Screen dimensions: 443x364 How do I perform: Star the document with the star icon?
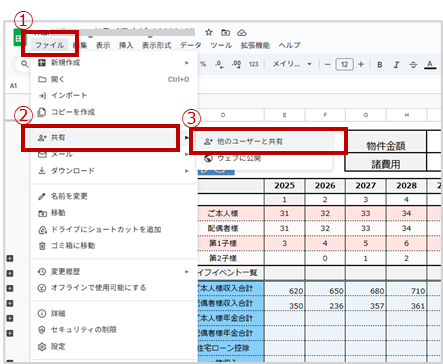point(209,32)
